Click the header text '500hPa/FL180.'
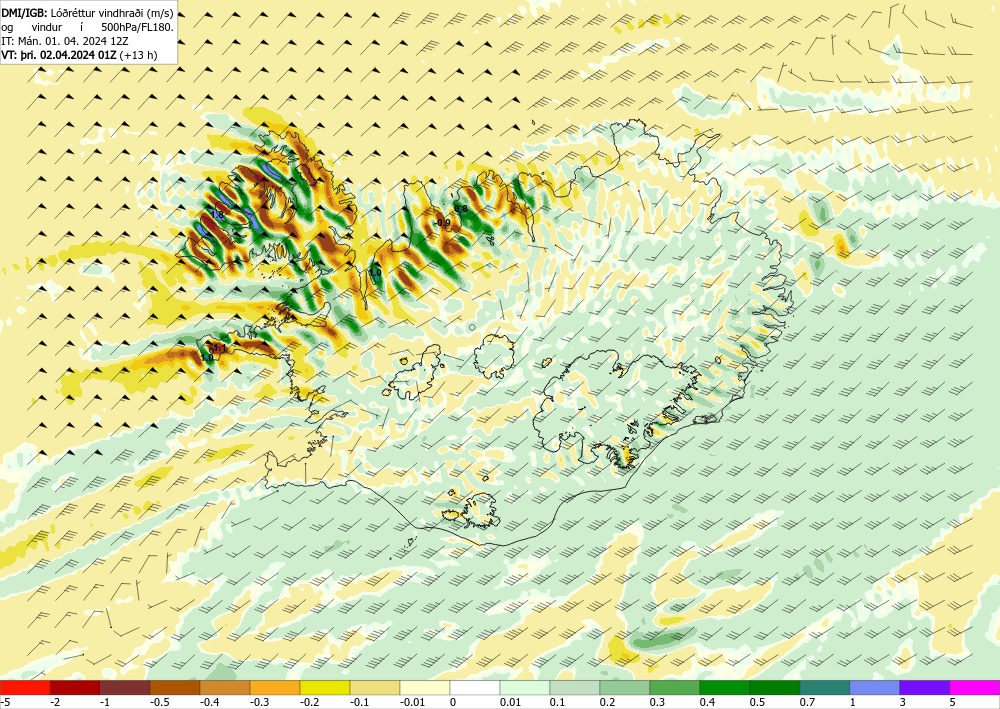Image resolution: width=1000 pixels, height=709 pixels. (x=137, y=27)
